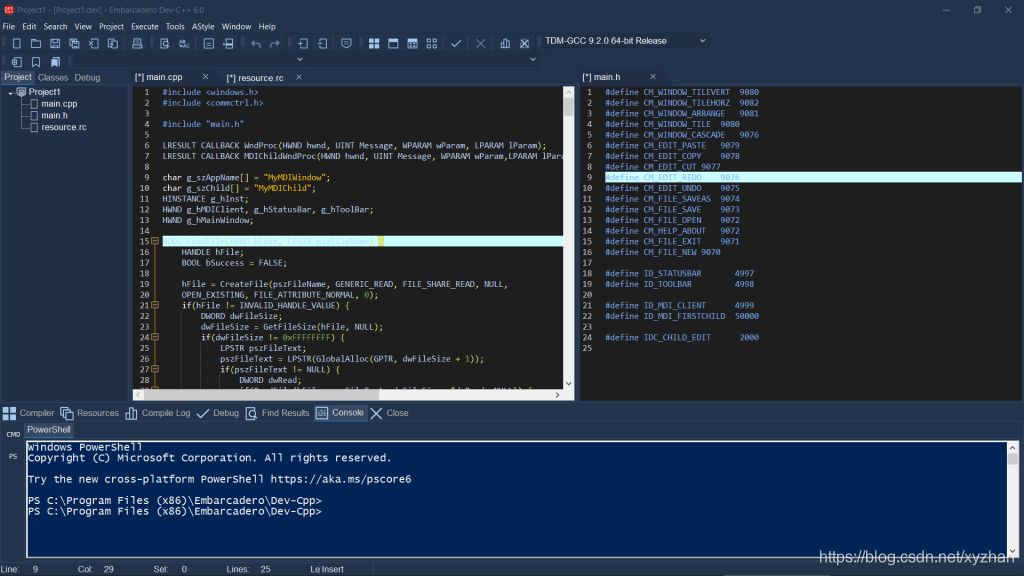Click the Insert icon on second toolbar
The width and height of the screenshot is (1024, 576).
(x=17, y=62)
